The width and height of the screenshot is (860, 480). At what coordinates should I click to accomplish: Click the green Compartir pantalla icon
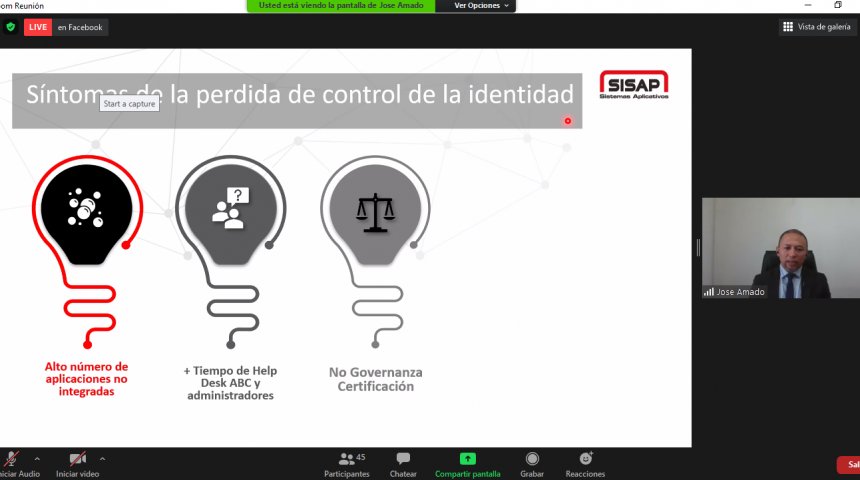click(467, 459)
